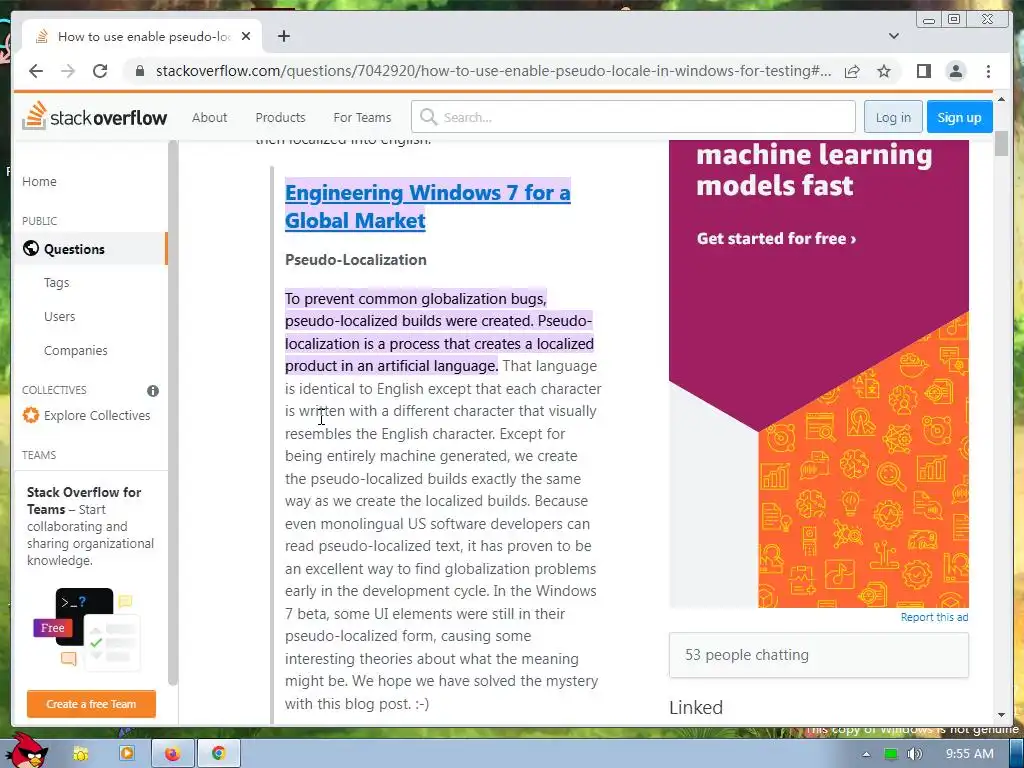Click the Teams illustration with Free badge
1024x768 pixels.
(88, 629)
